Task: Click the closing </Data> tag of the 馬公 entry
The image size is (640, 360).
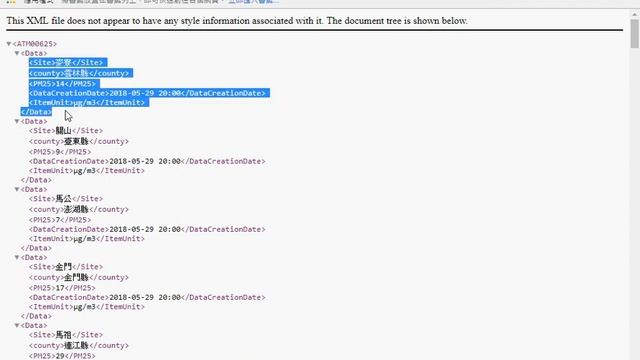Action: coord(36,248)
